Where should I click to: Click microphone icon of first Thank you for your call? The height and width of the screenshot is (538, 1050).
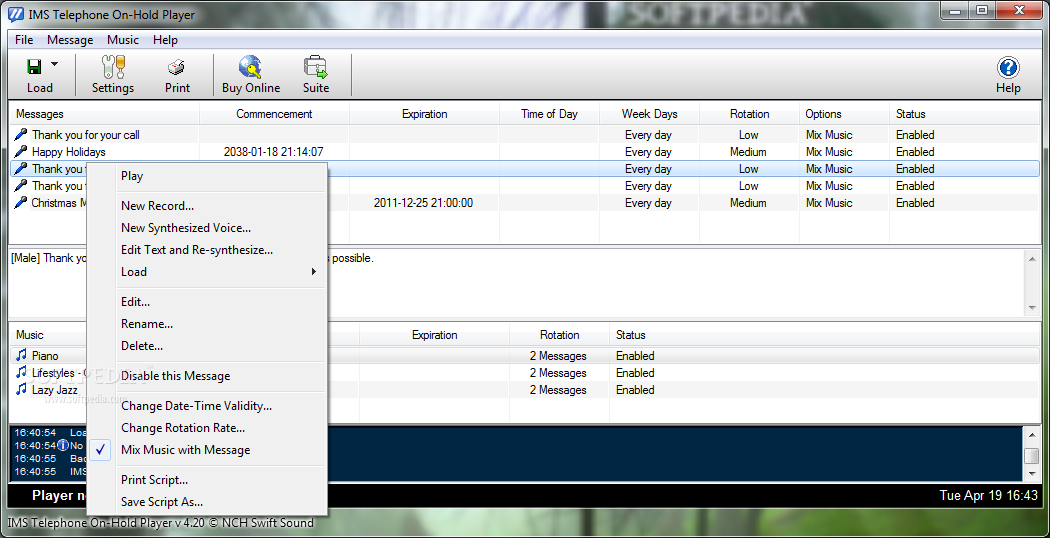coord(21,135)
